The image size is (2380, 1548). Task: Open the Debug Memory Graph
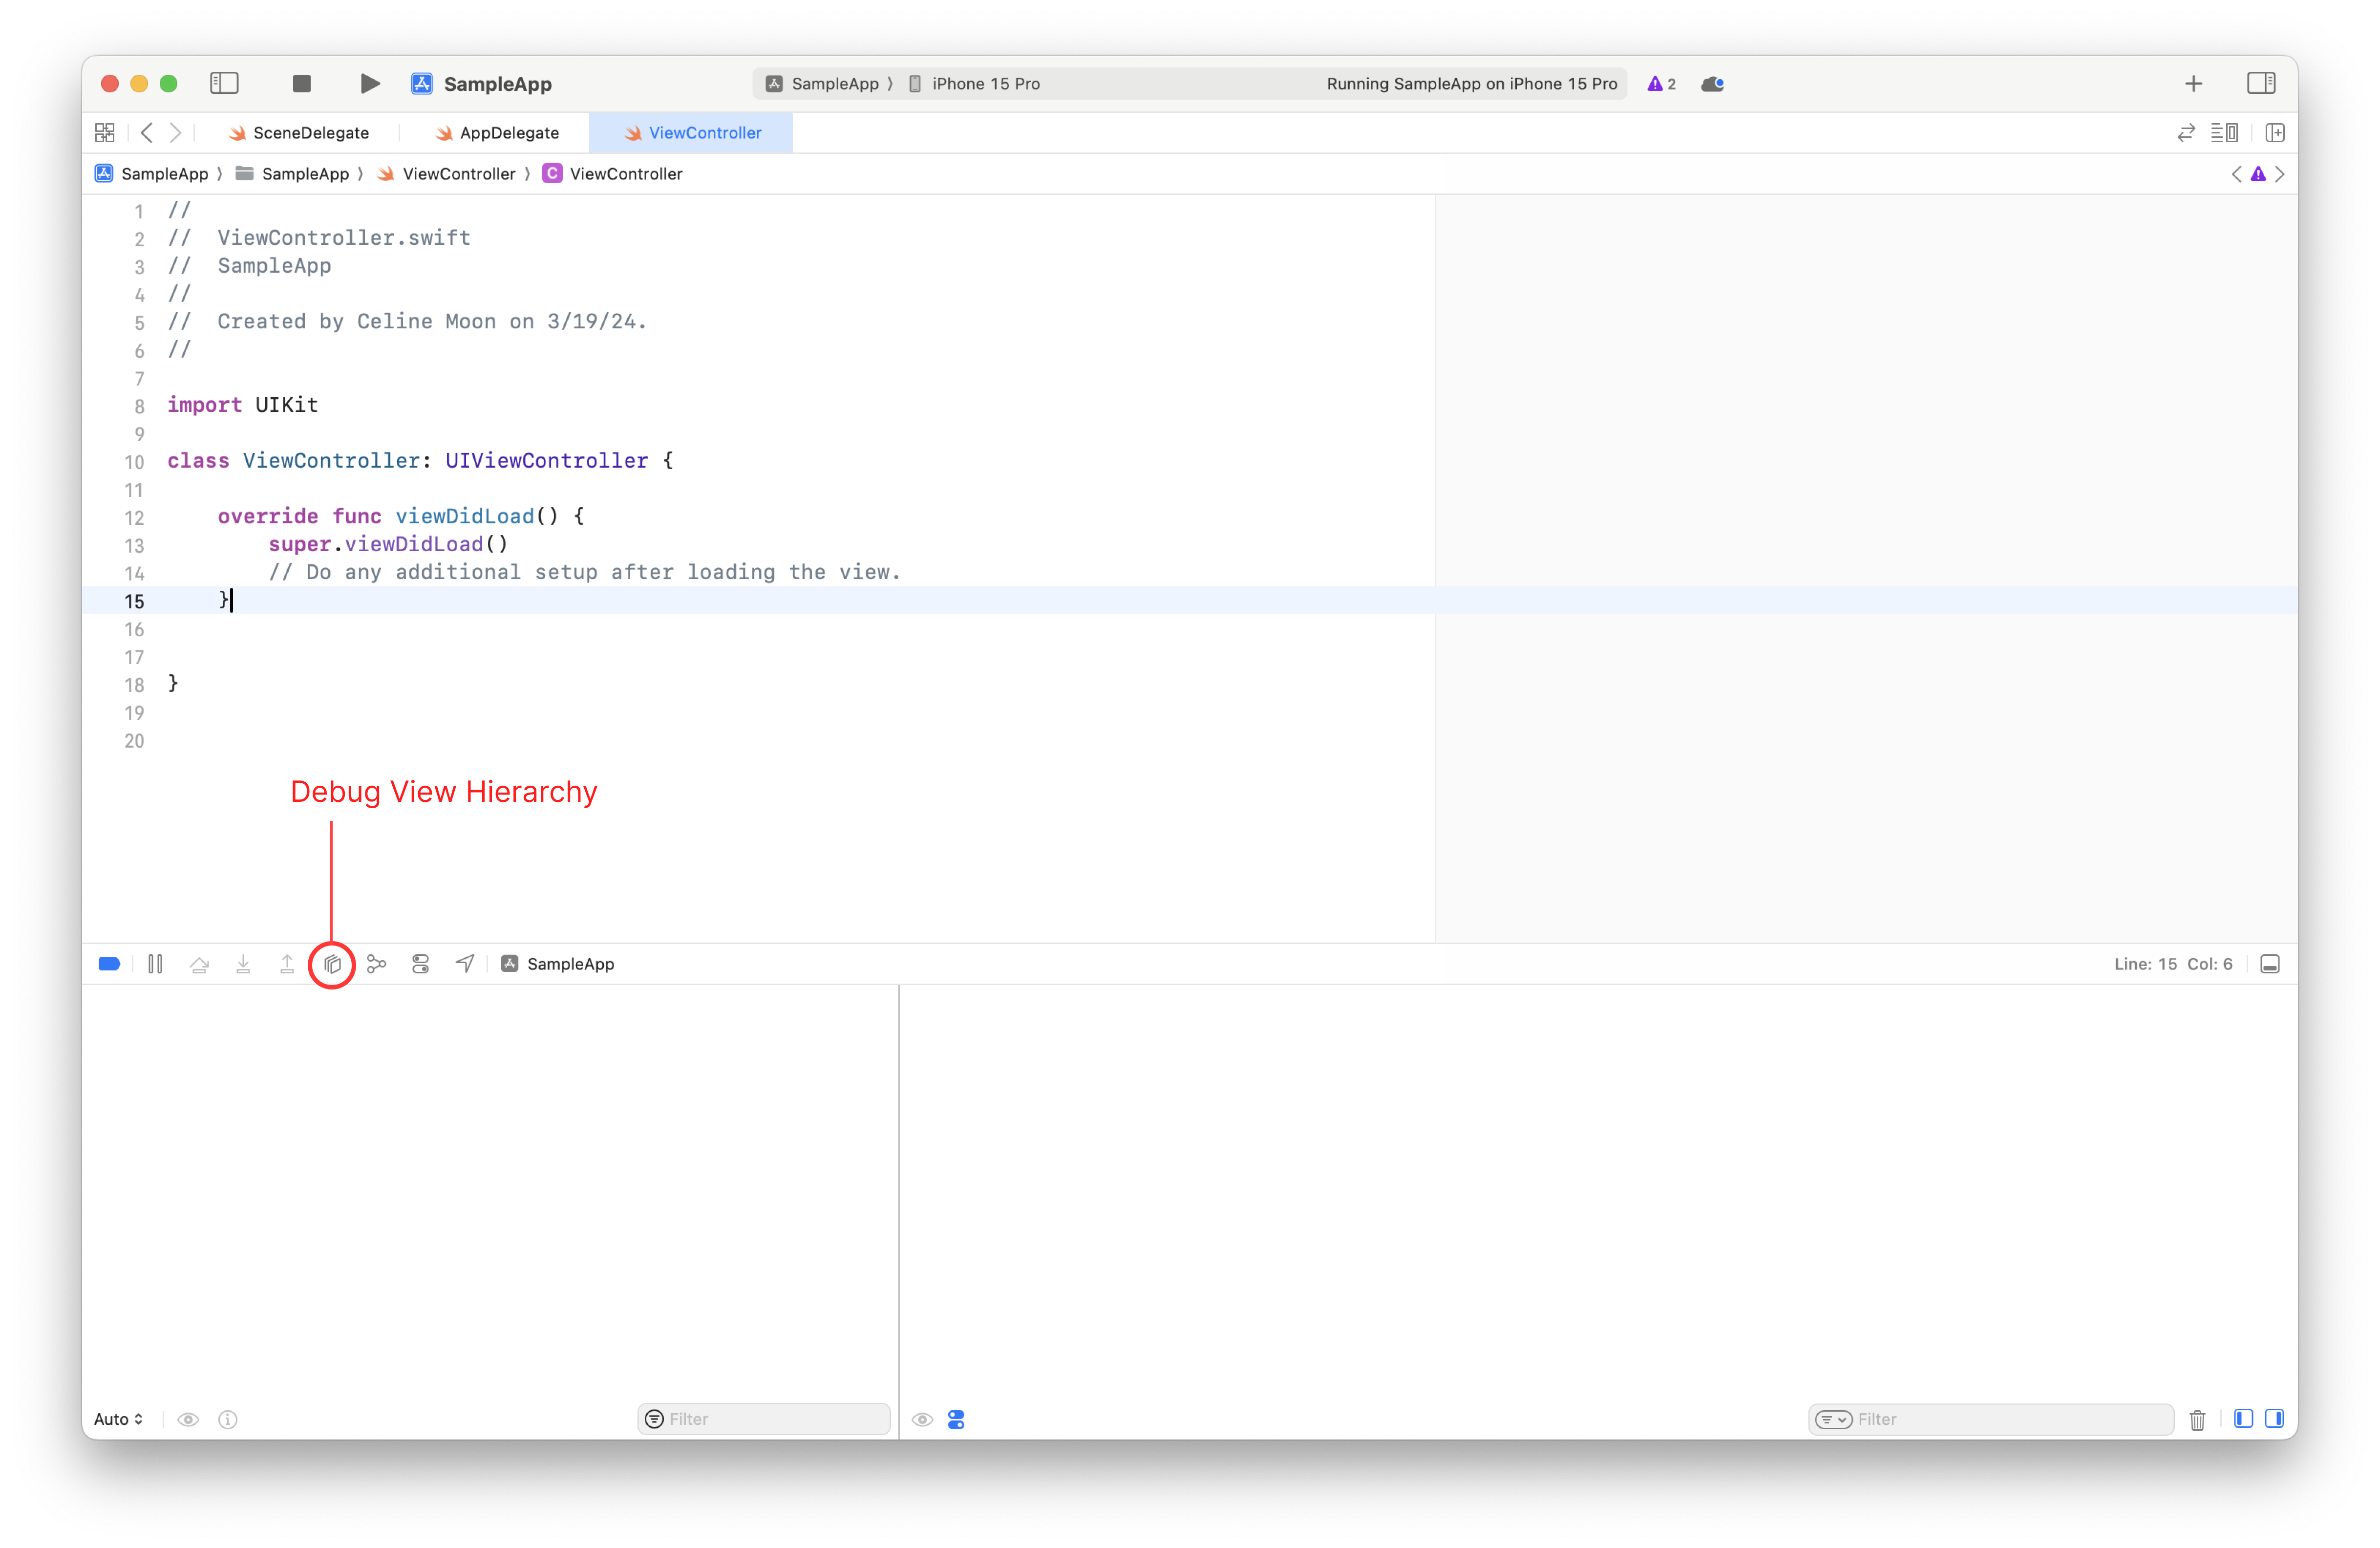click(377, 964)
